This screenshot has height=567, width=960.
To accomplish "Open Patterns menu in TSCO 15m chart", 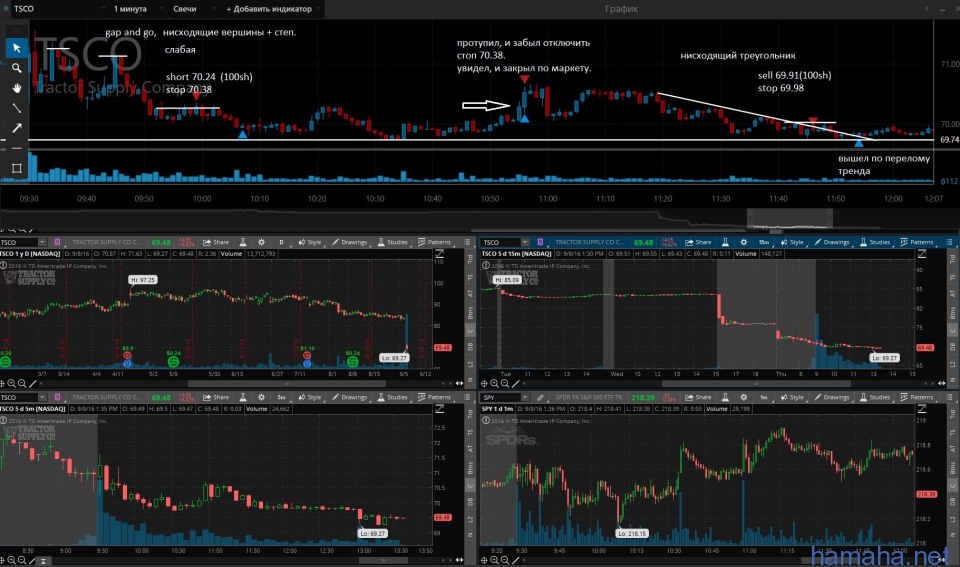I will tap(917, 242).
